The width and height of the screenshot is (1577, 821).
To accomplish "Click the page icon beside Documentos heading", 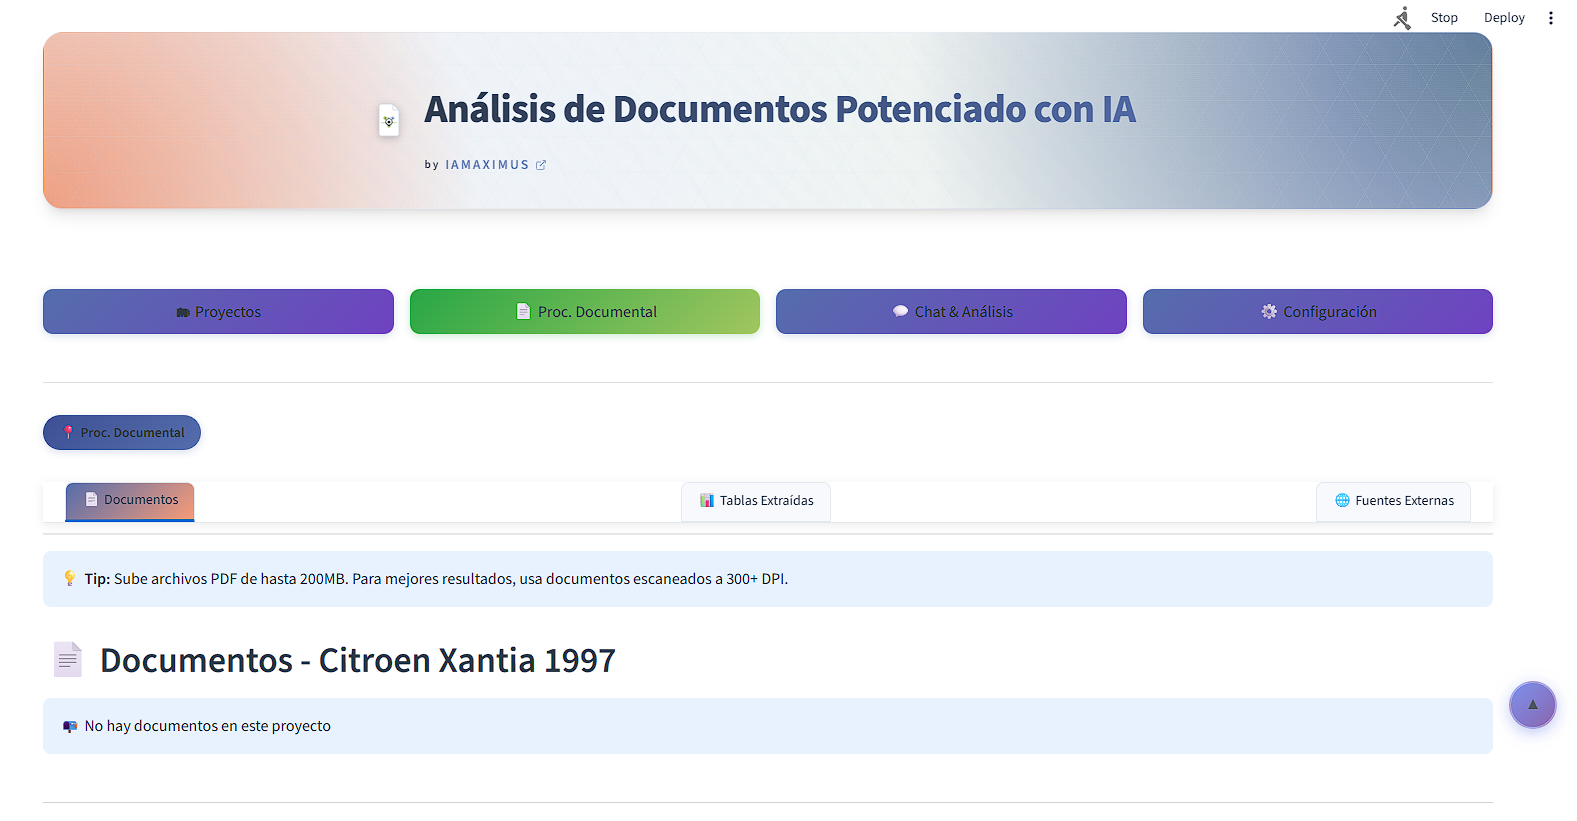I will coord(68,660).
